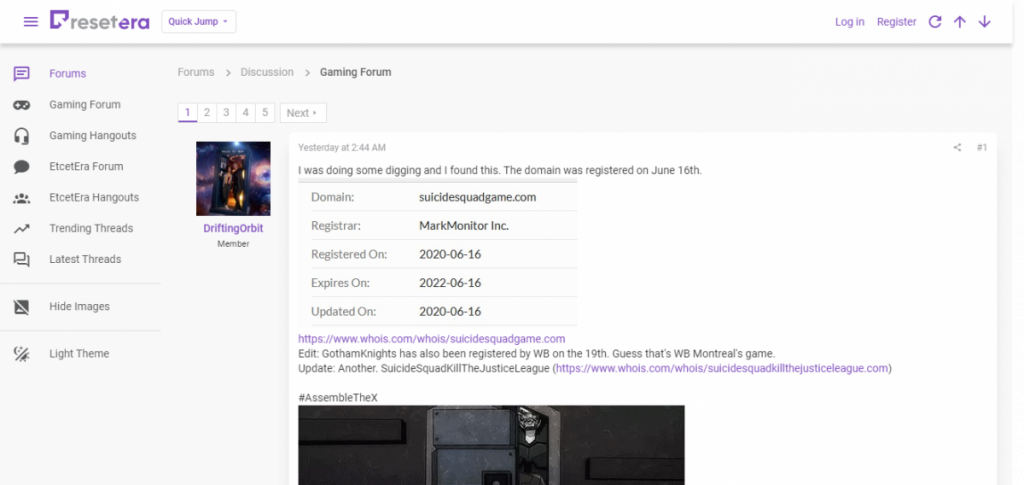Screen dimensions: 1024x485
Task: Click the Hide Images icon
Action: pos(22,307)
